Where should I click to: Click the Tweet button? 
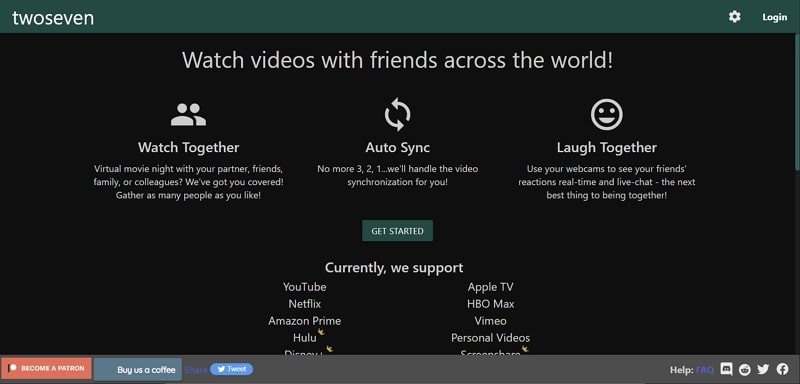click(x=231, y=369)
